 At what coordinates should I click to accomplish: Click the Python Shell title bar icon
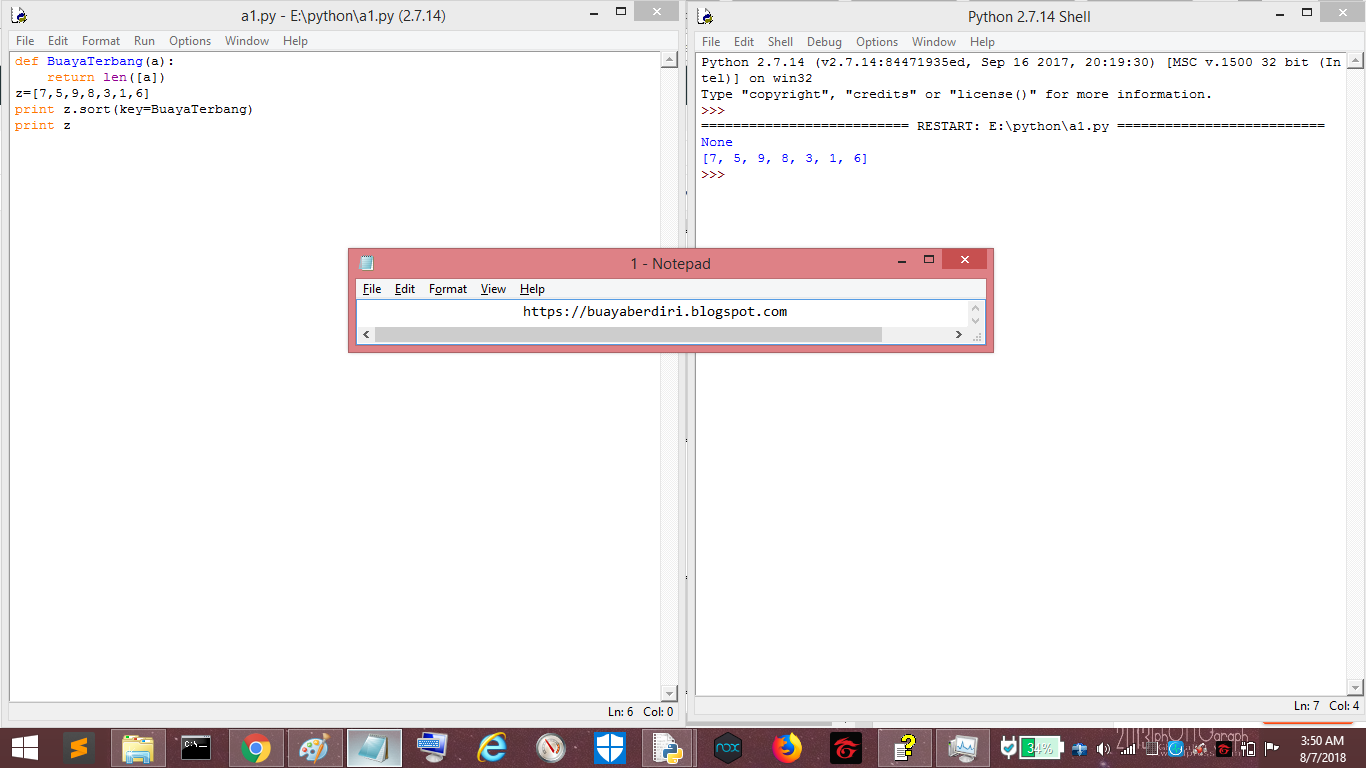(x=706, y=15)
